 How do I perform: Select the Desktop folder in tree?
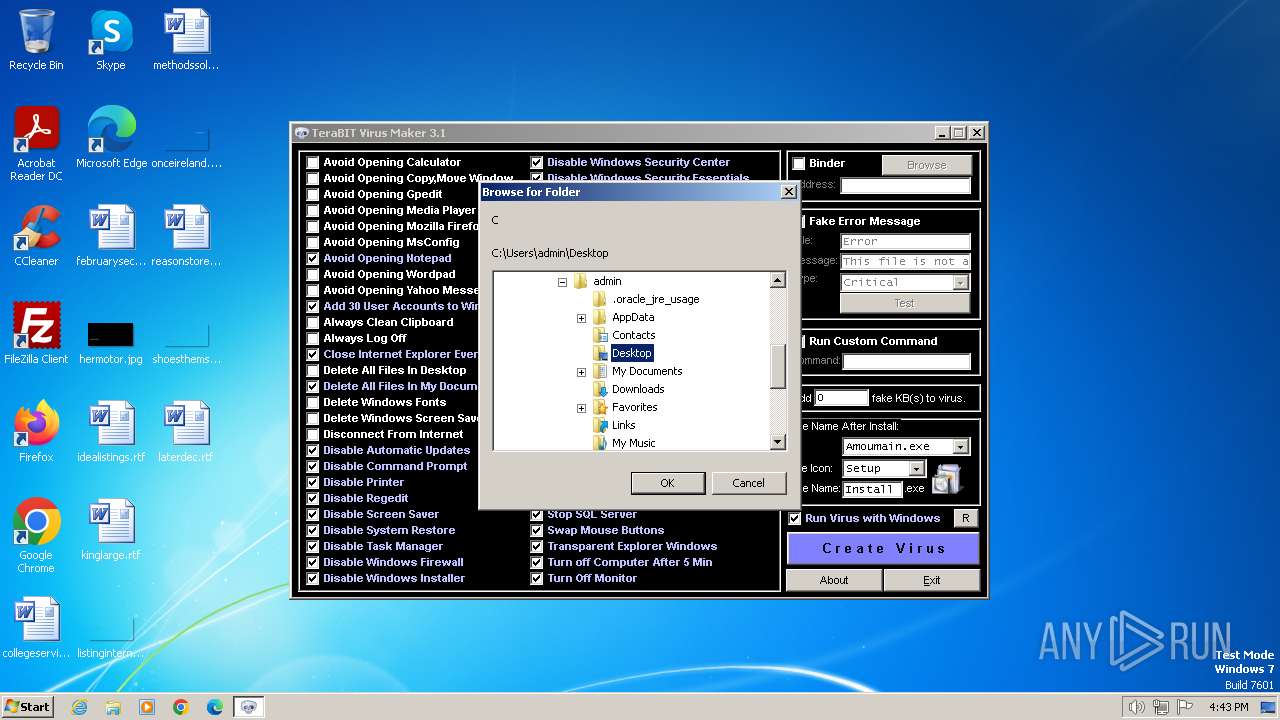pyautogui.click(x=631, y=353)
